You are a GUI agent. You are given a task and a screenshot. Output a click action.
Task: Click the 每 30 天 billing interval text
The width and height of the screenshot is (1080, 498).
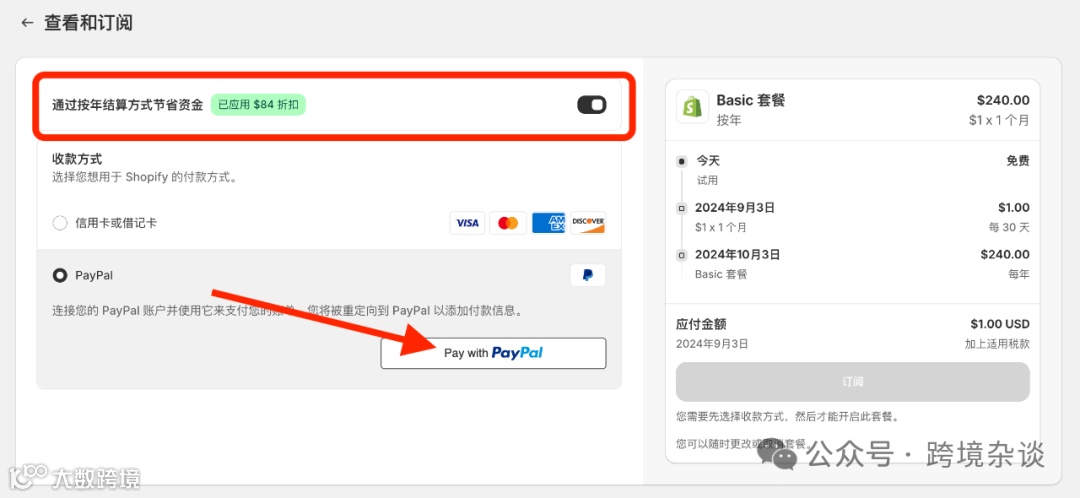point(1008,227)
